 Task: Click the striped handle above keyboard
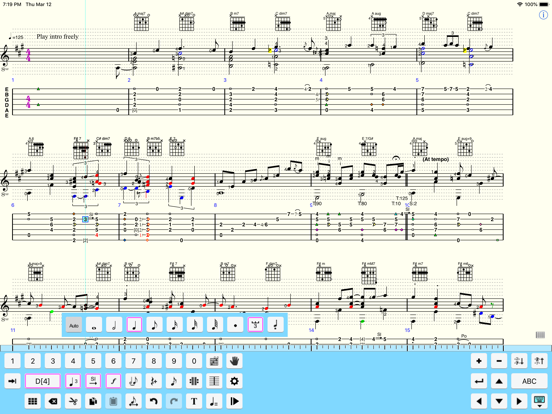540,335
